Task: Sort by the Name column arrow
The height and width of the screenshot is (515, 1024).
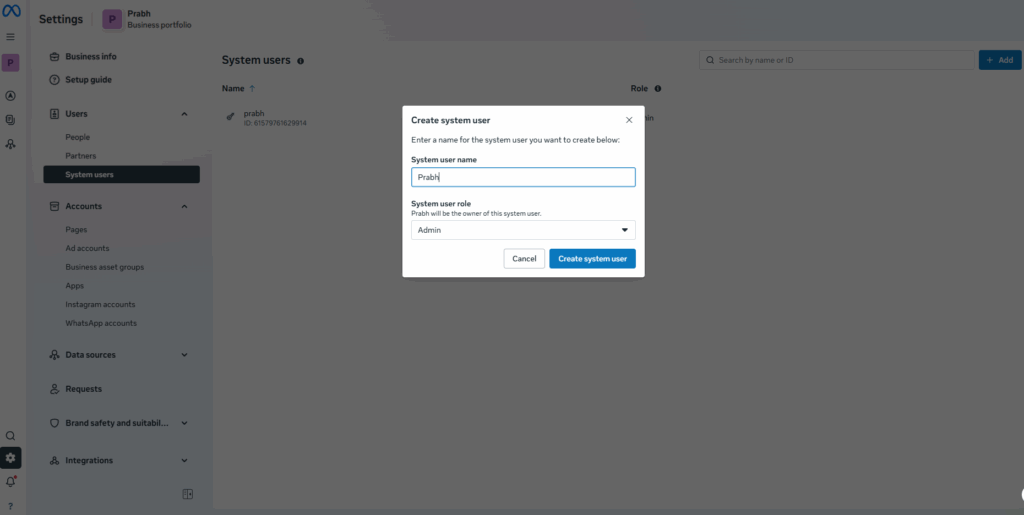Action: click(252, 88)
